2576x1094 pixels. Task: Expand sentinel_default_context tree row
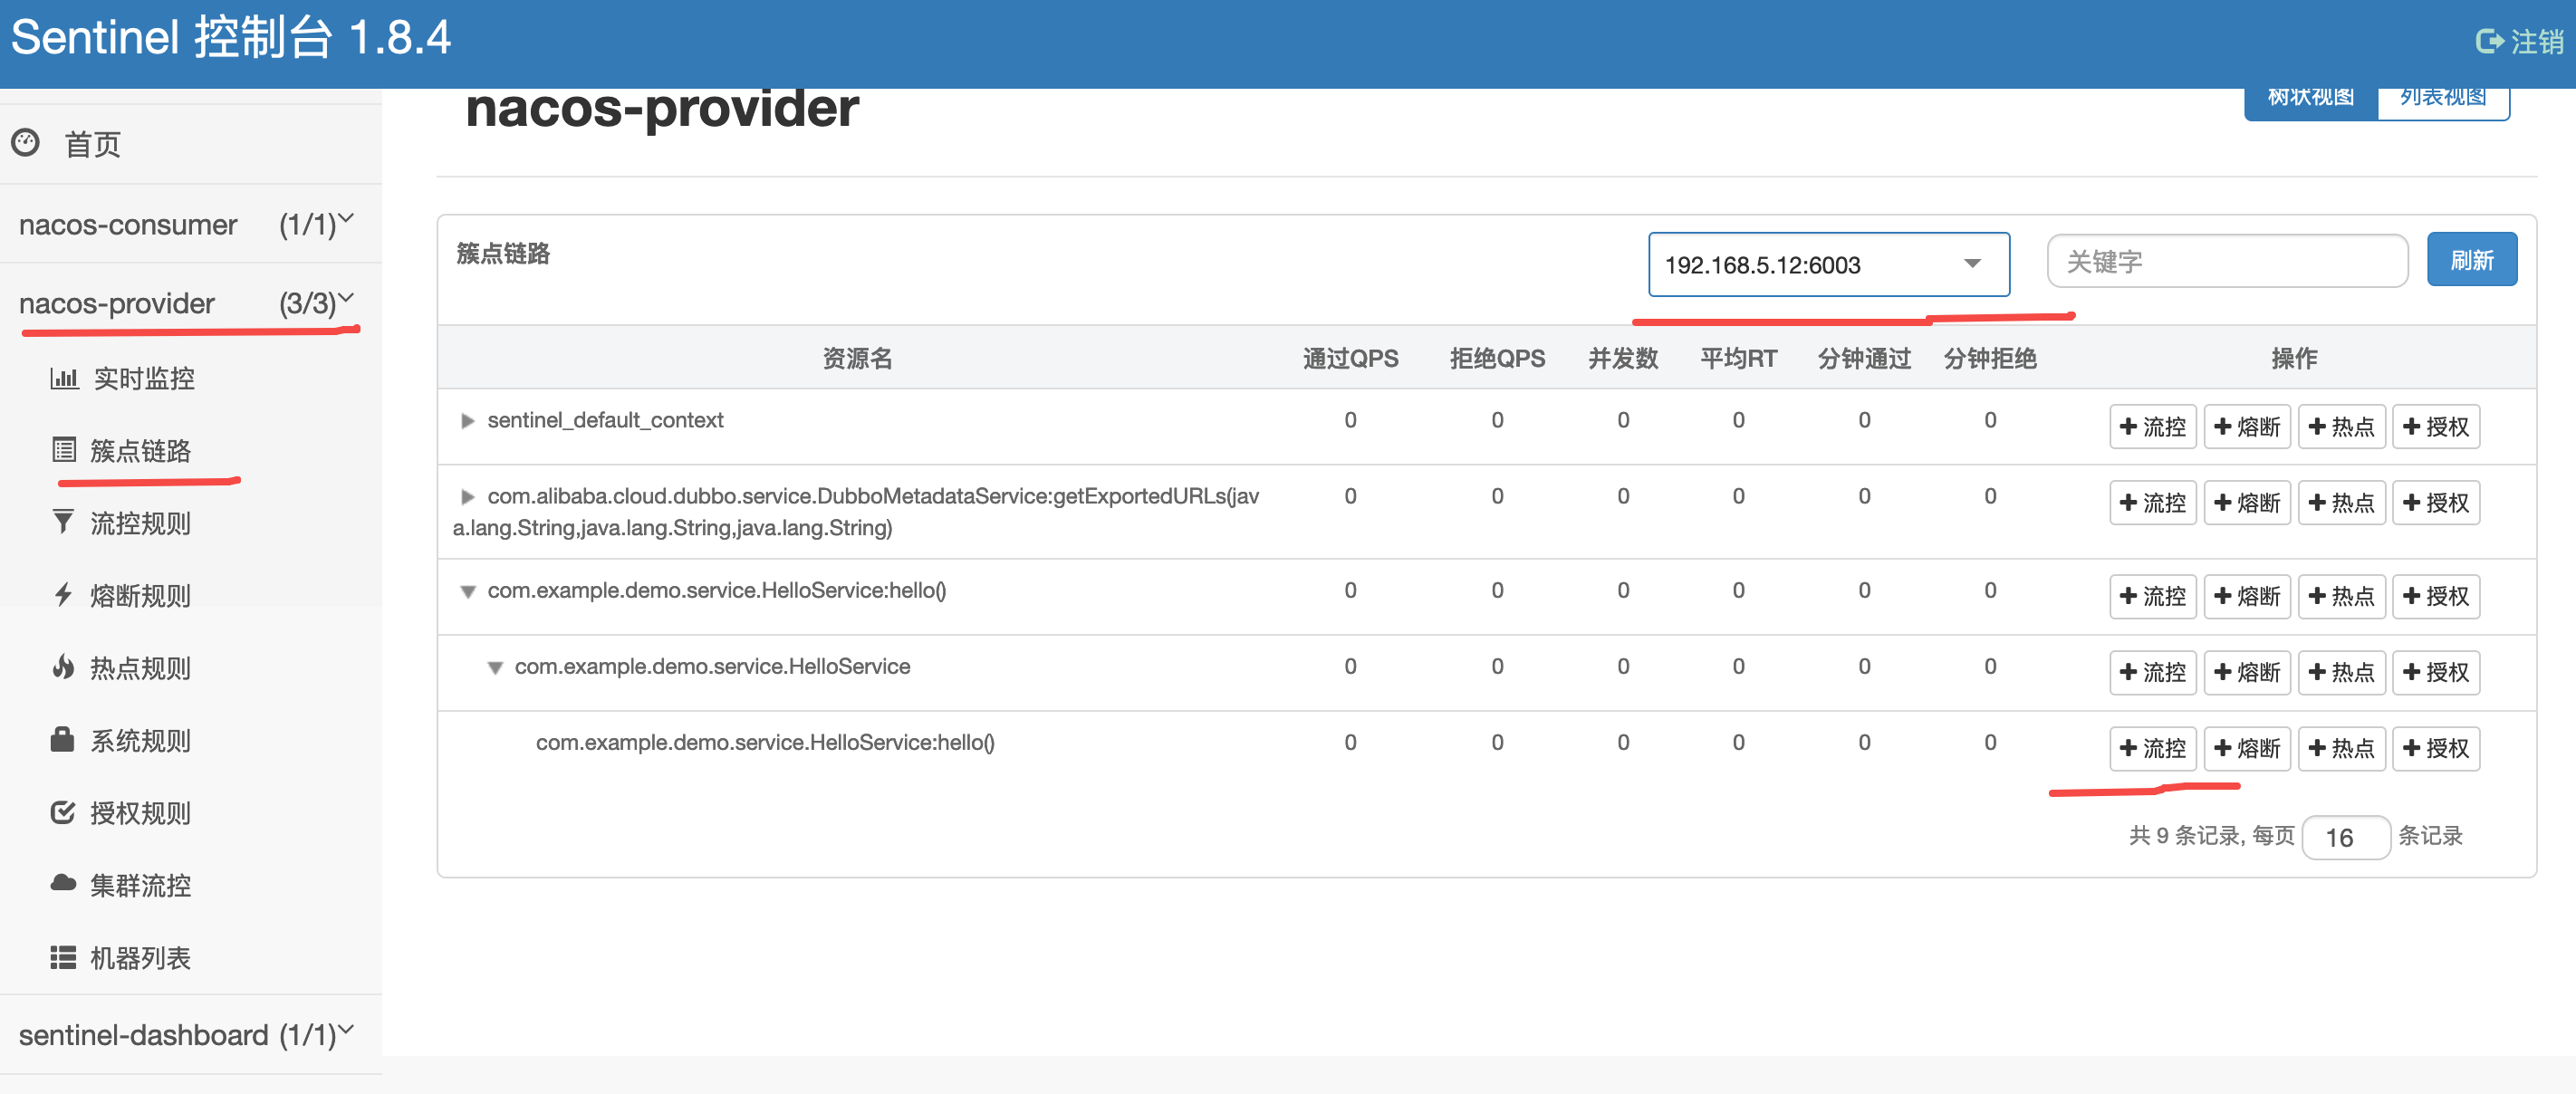[467, 421]
